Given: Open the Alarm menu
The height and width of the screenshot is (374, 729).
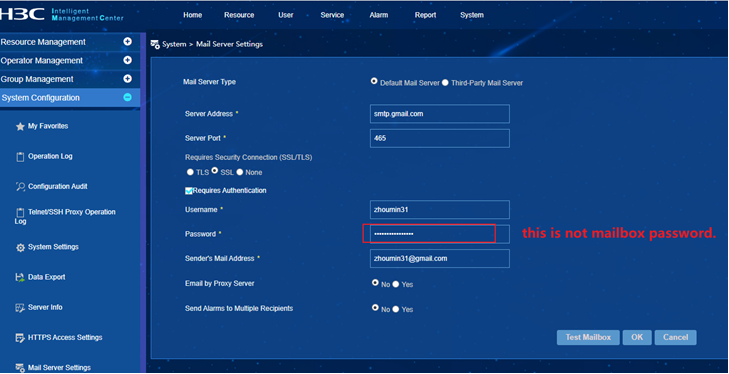Looking at the screenshot, I should (379, 15).
